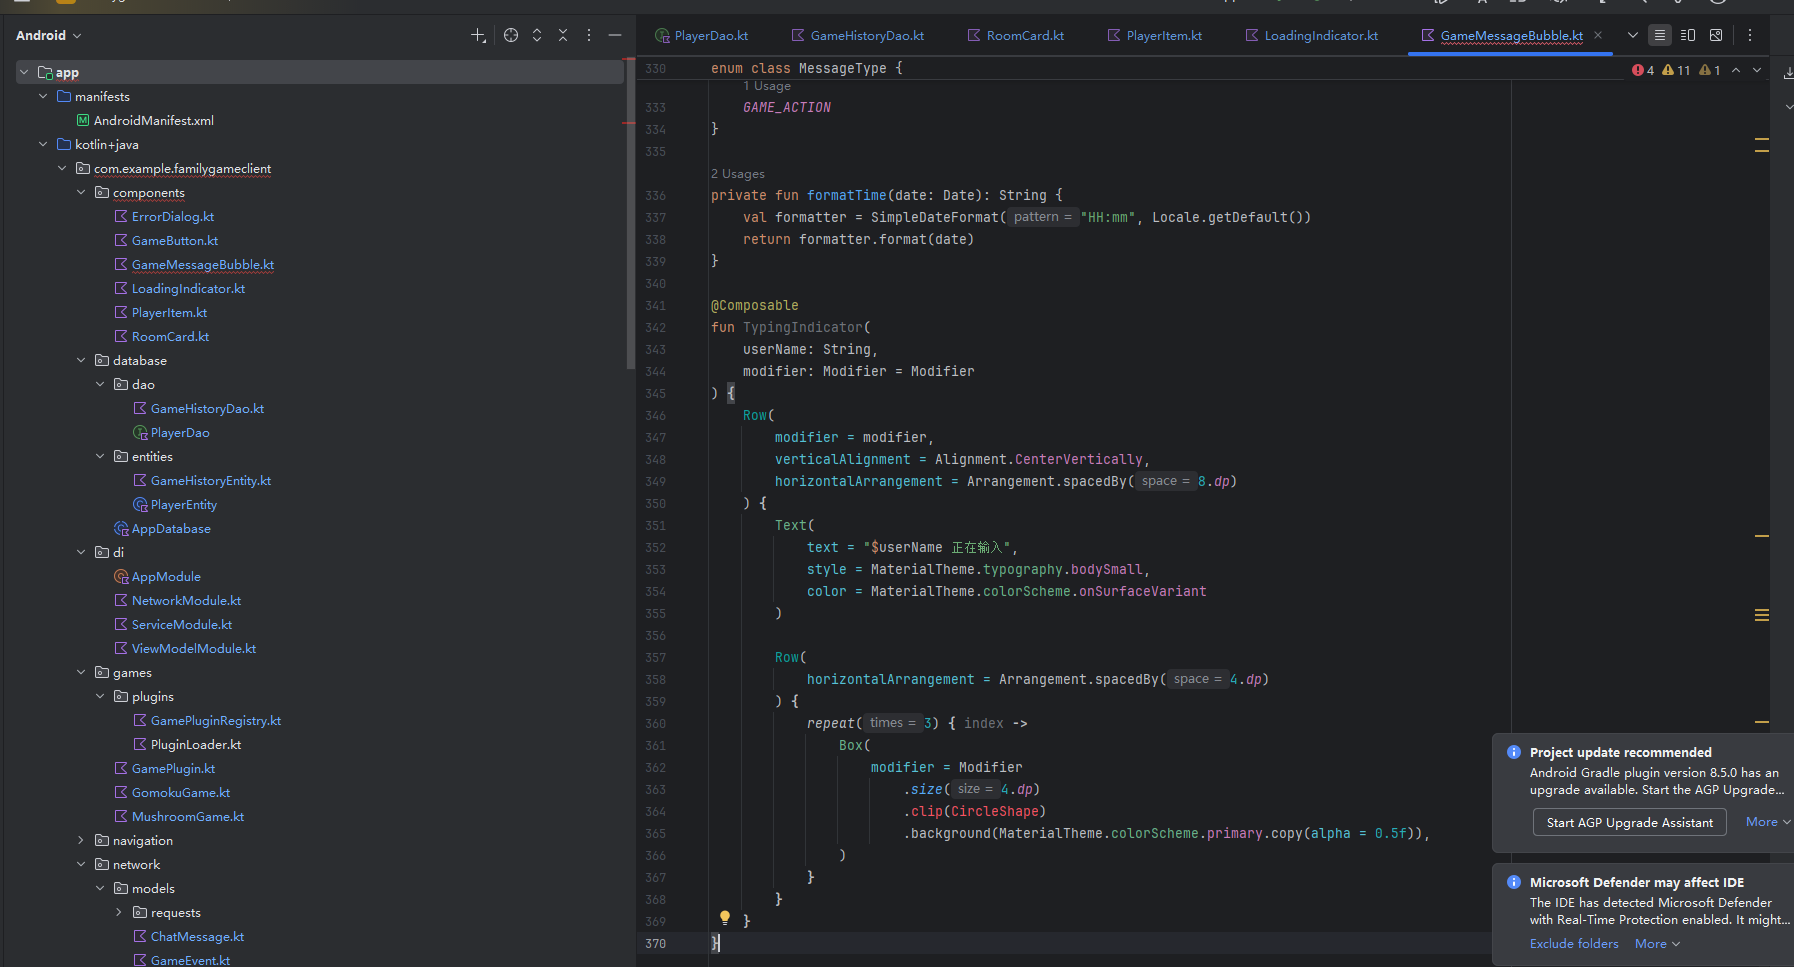The image size is (1794, 967).
Task: Switch to the PlayerDao.kt tab
Action: tap(710, 35)
